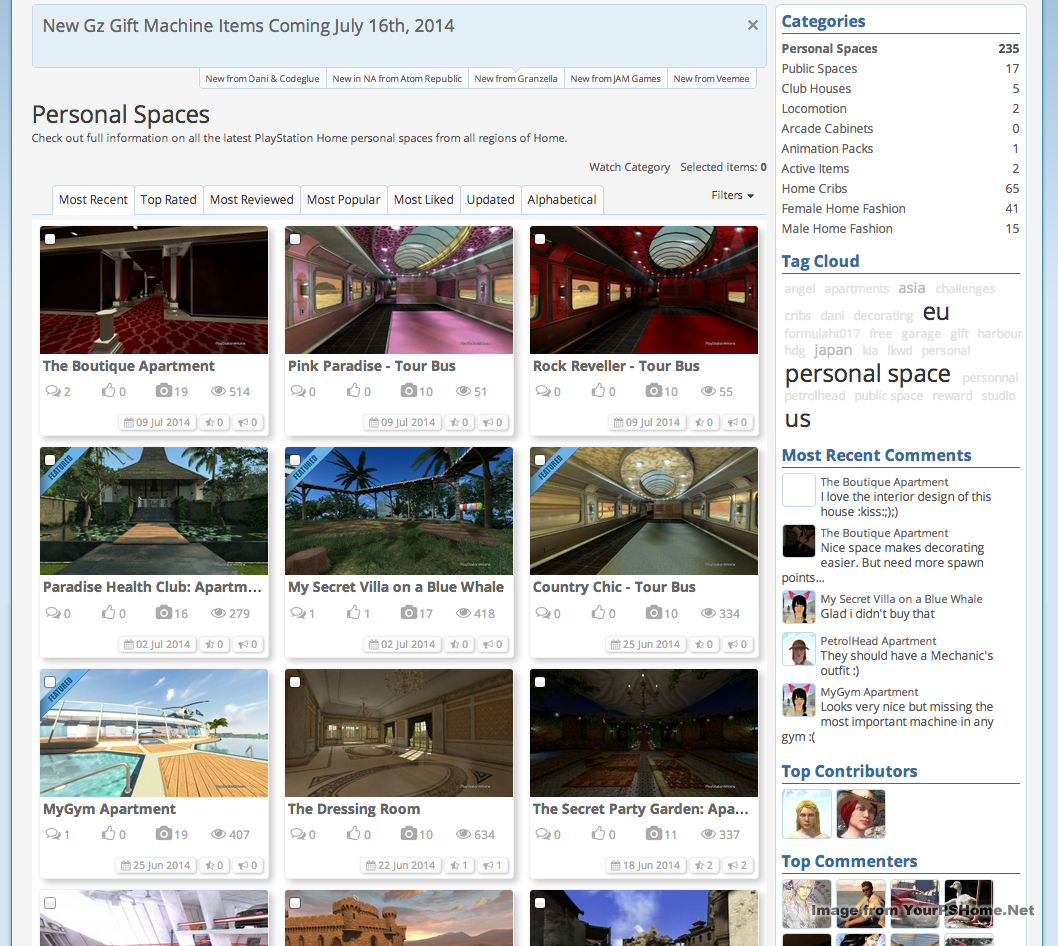Viewport: 1058px width, 946px height.
Task: Click calendar date badge on Rock Reveller Tour Bus
Action: click(647, 422)
